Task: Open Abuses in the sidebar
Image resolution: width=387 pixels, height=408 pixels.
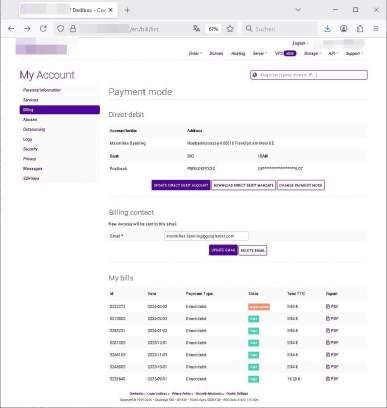Action: coord(30,119)
